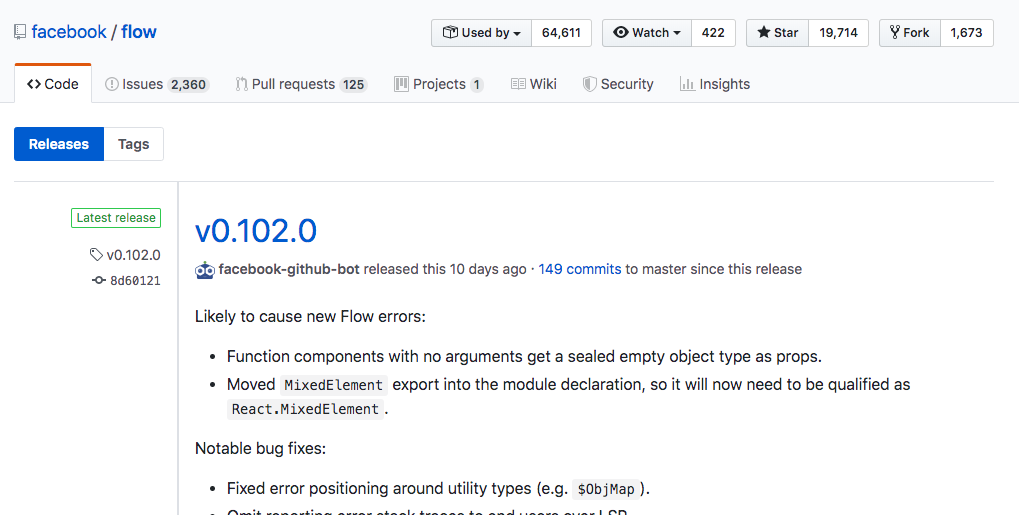Image resolution: width=1019 pixels, height=515 pixels.
Task: Click the Insights graph icon
Action: (687, 84)
